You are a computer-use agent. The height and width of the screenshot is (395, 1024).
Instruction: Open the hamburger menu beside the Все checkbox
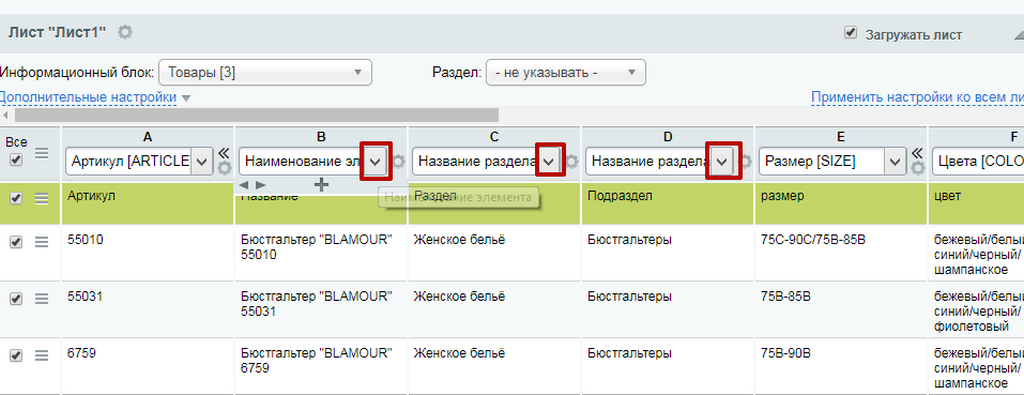(x=42, y=153)
